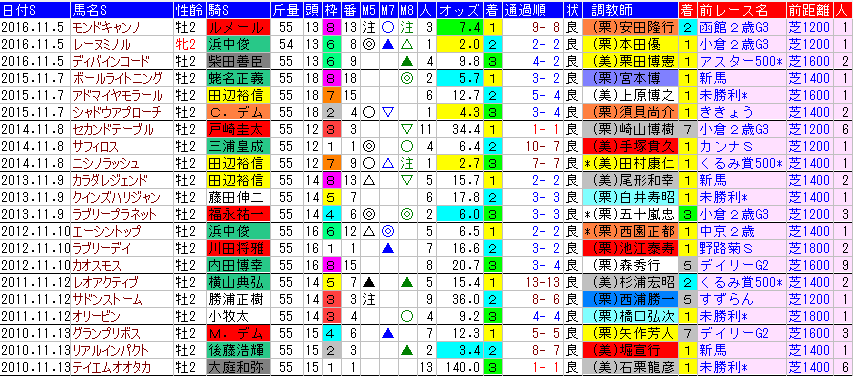Viewport: 853px width, 376px height.
Task: Click the M5 column header
Action: (x=369, y=10)
